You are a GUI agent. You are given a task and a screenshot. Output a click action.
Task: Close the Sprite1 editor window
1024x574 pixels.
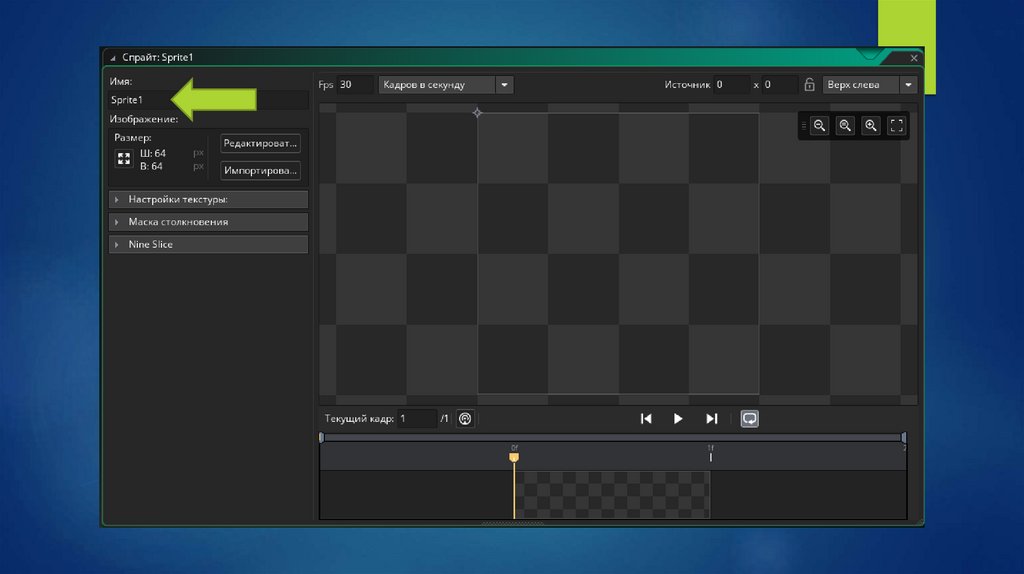tap(914, 58)
